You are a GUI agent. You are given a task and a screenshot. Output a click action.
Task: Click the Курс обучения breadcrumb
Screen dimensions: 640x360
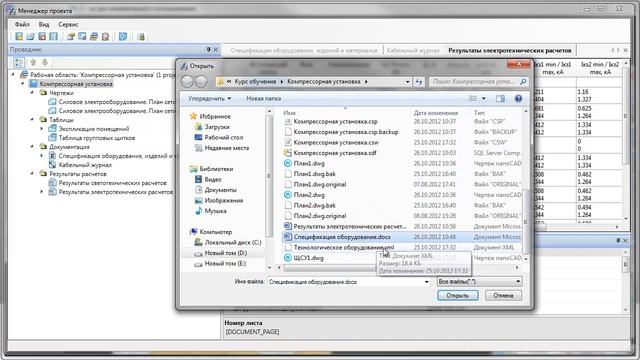pos(255,82)
